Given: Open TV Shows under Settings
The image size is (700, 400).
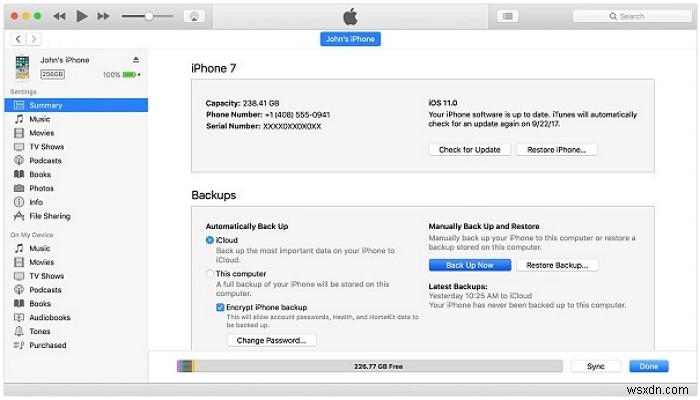Looking at the screenshot, I should 76,147.
